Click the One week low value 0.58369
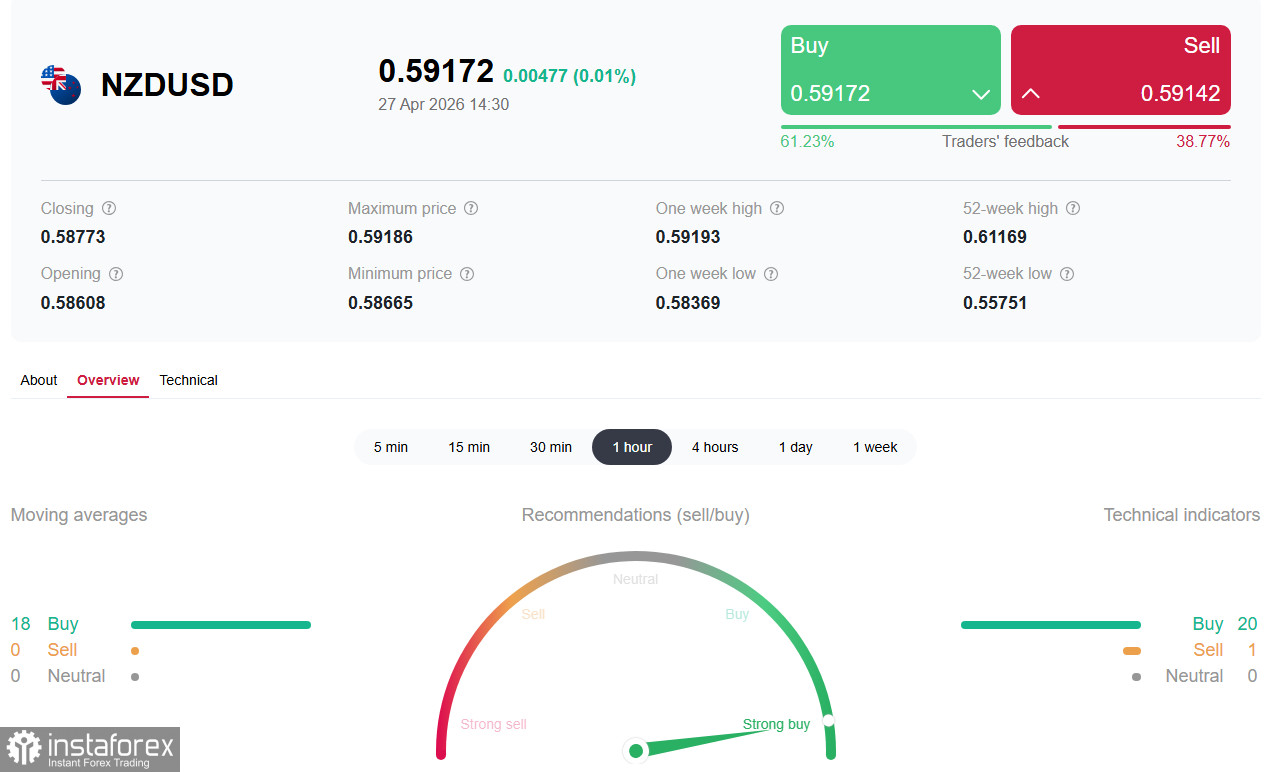Viewport: 1267px width, 772px height. 688,302
